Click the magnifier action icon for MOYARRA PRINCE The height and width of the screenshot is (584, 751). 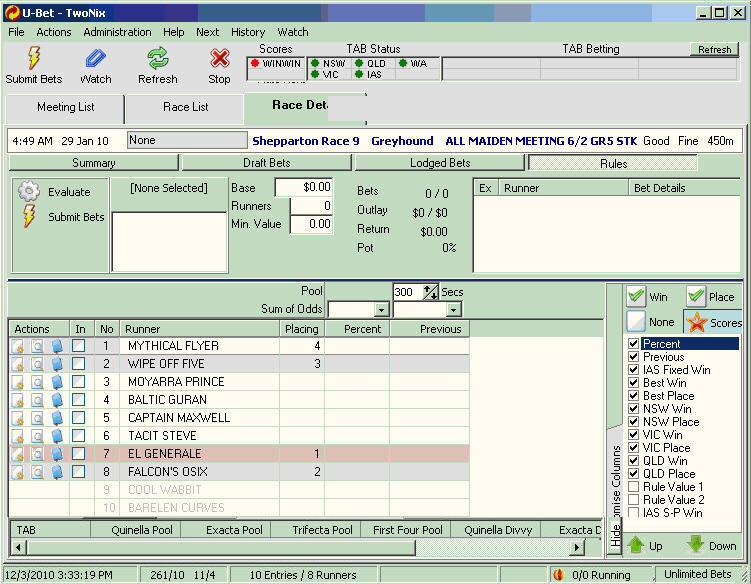[x=37, y=382]
